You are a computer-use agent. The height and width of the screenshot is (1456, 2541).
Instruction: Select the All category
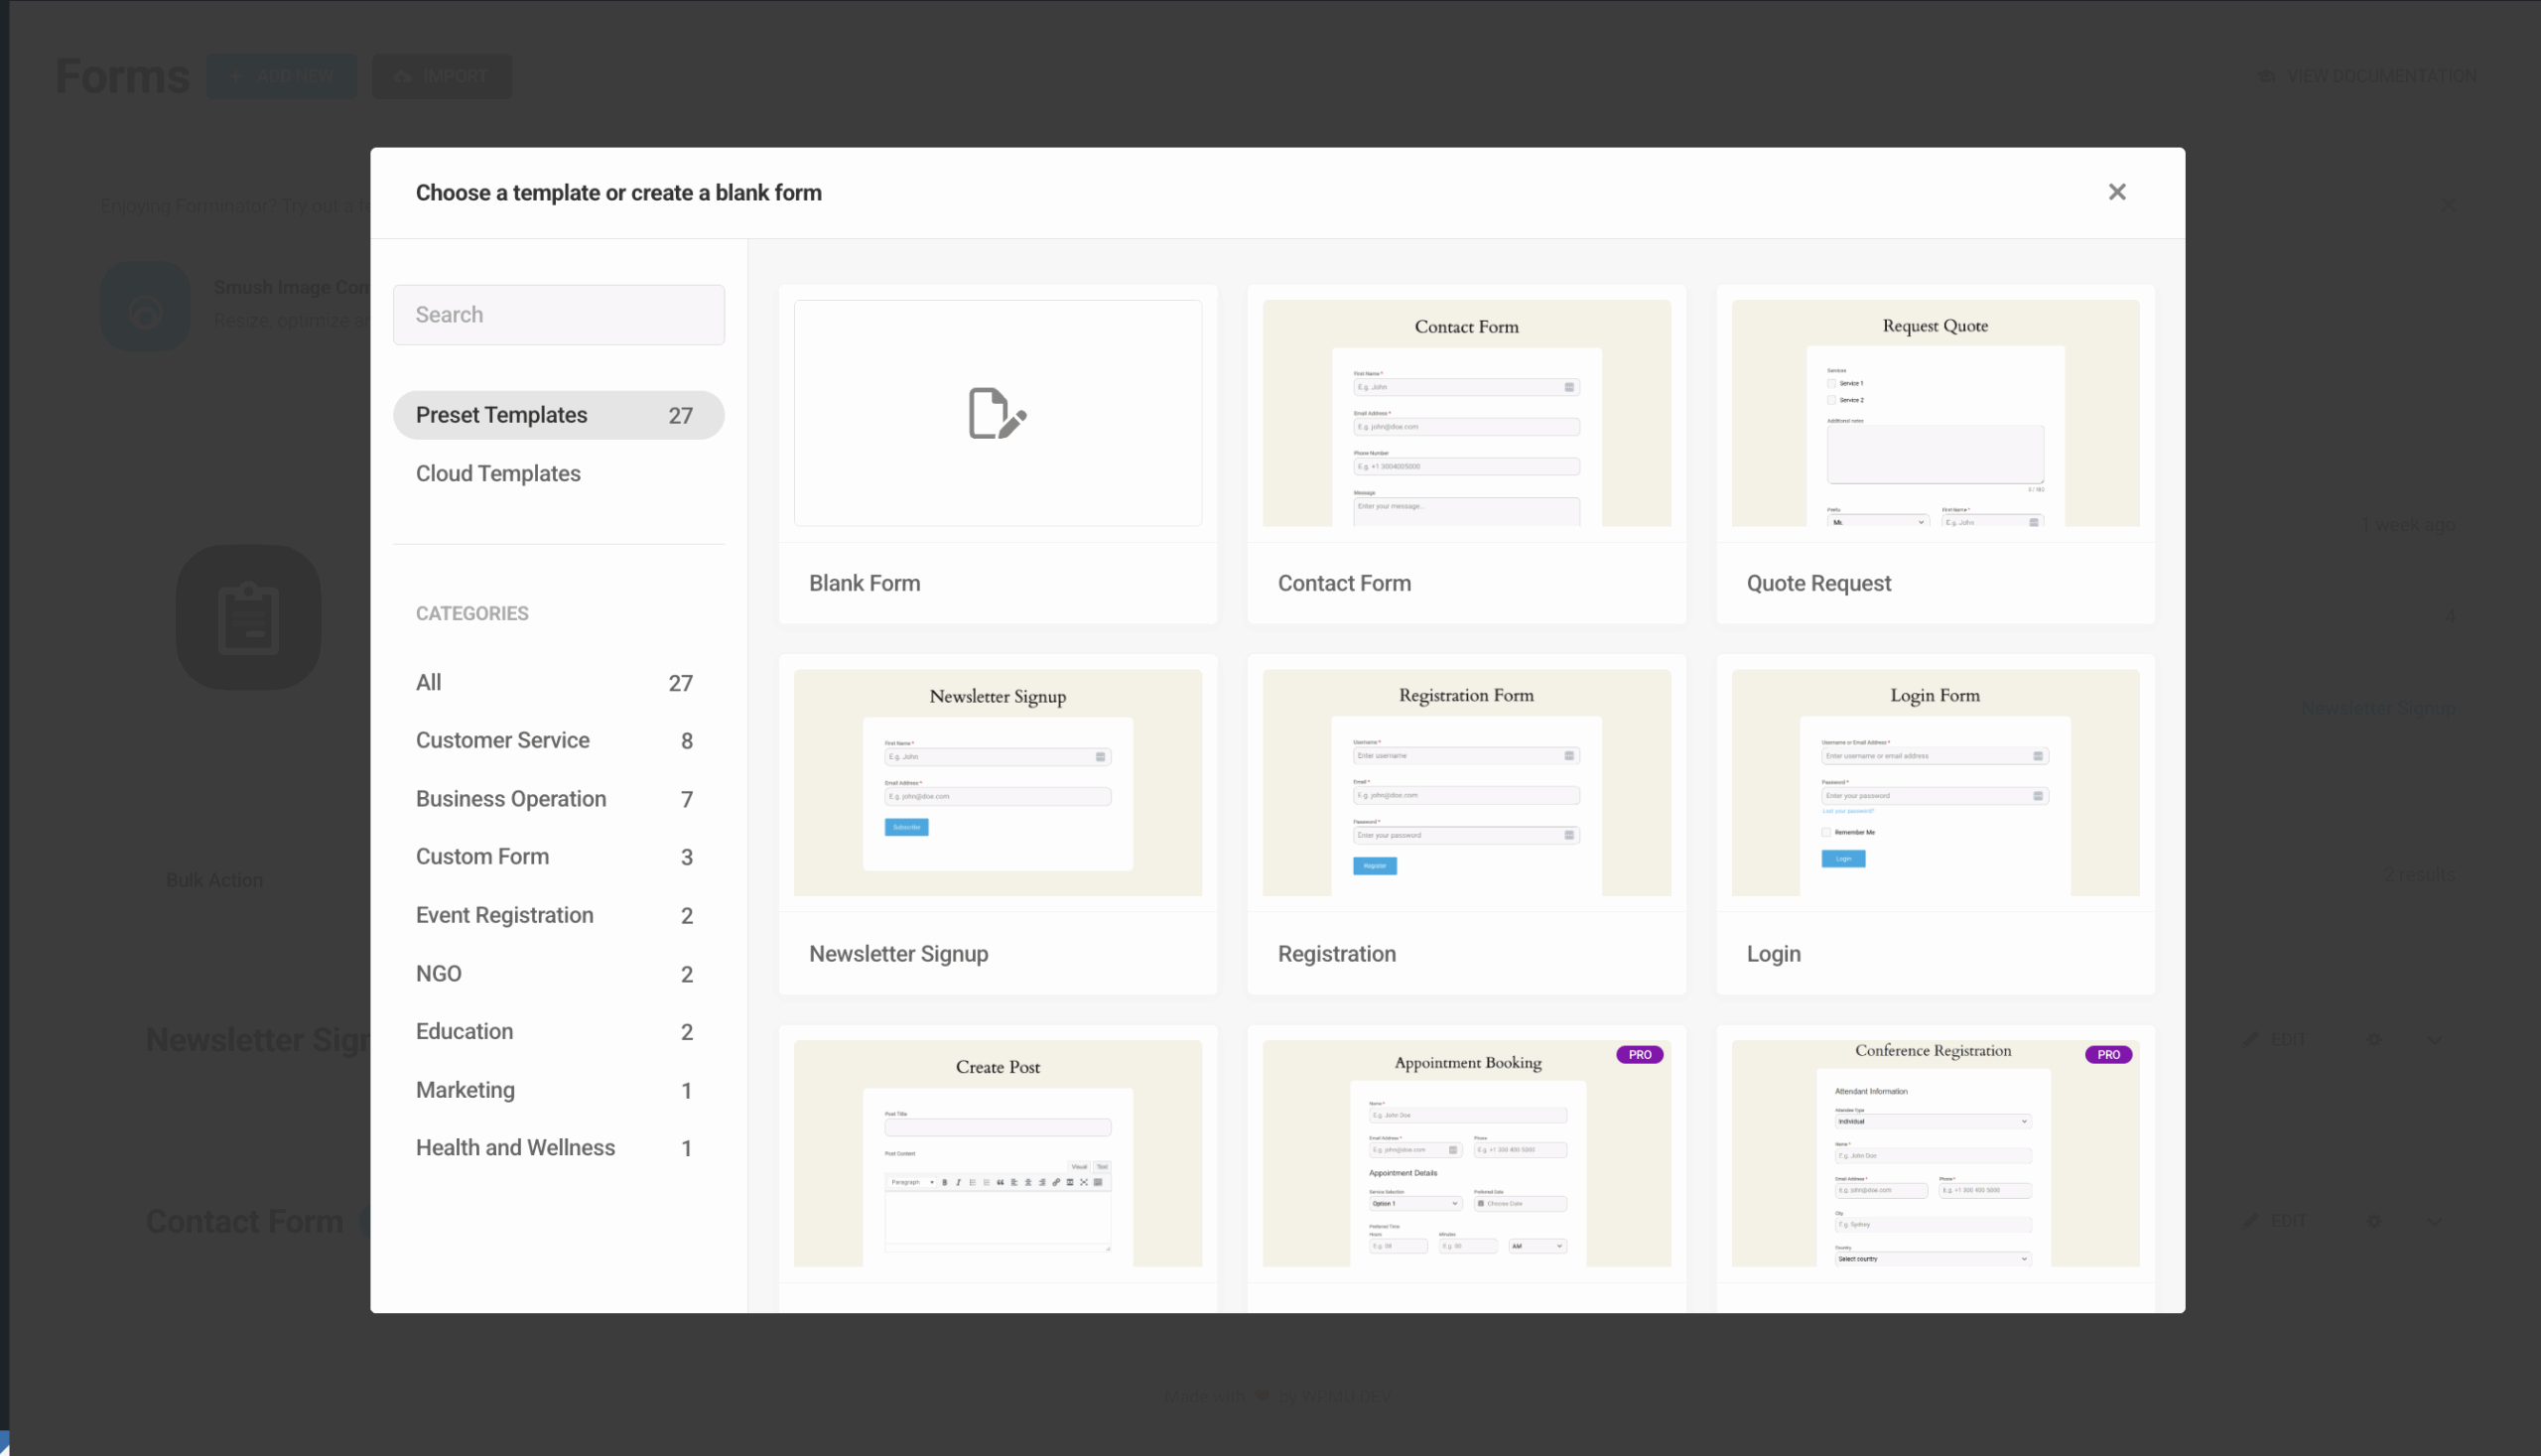[x=429, y=682]
